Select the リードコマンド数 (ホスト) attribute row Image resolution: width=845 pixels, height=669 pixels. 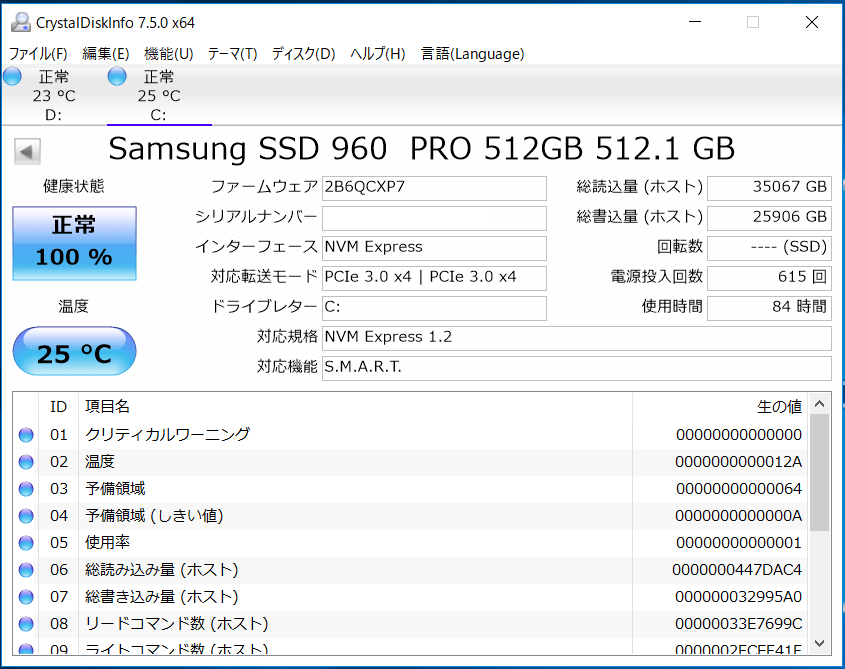[x=410, y=624]
